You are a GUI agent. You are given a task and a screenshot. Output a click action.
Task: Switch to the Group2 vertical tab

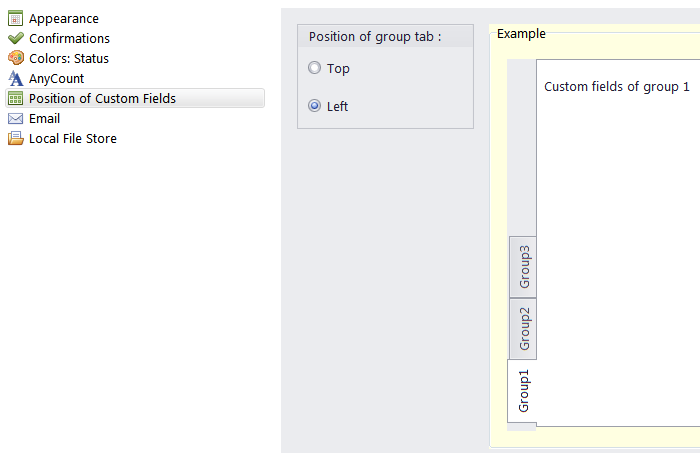(x=523, y=328)
